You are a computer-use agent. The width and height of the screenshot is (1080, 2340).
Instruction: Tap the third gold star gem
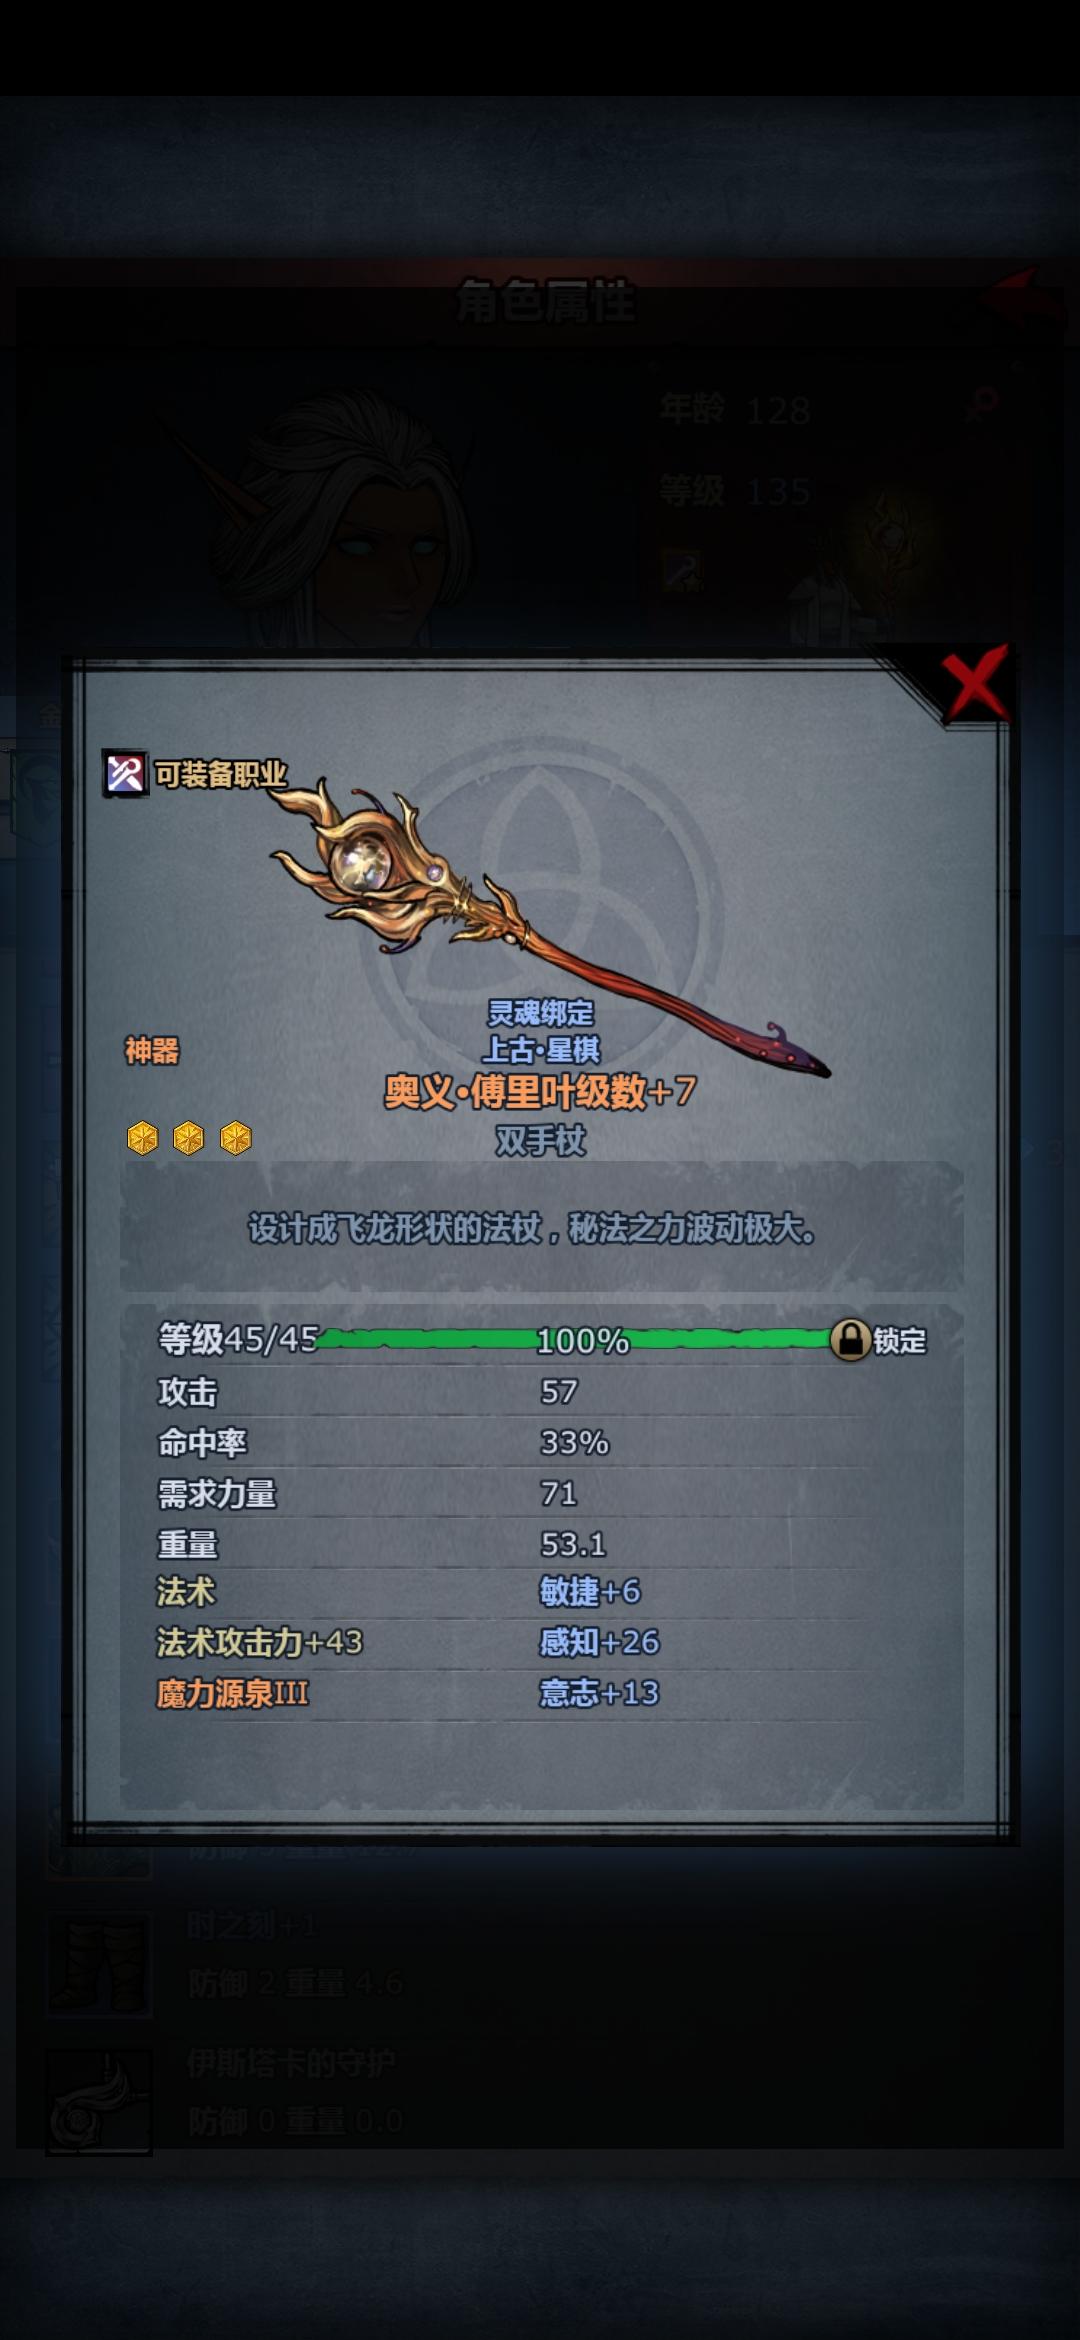tap(236, 1138)
